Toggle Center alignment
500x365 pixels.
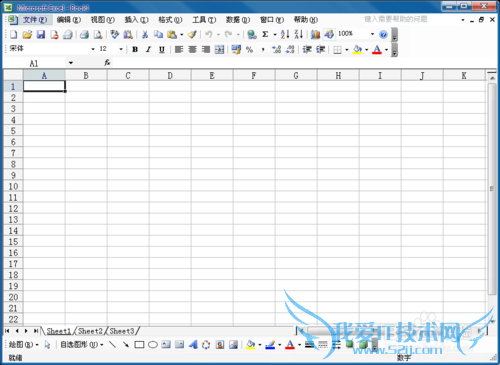click(192, 50)
